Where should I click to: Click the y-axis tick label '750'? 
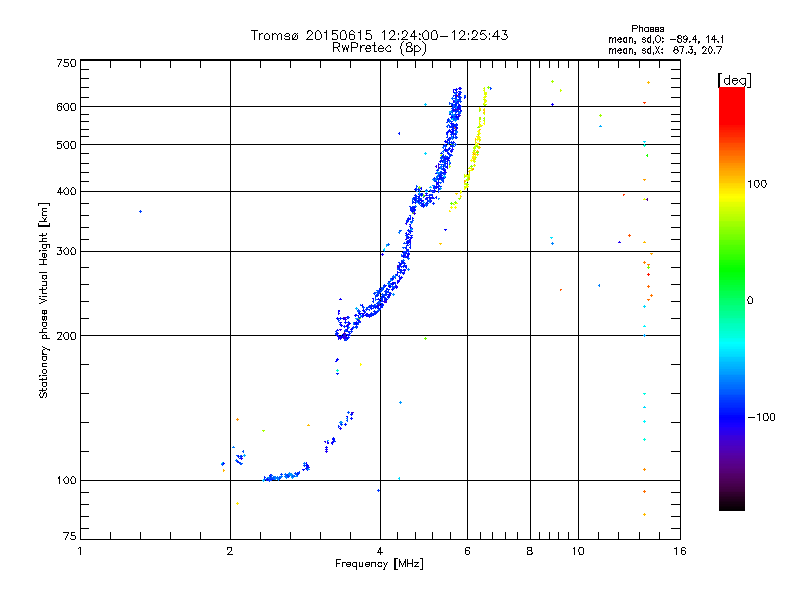[x=66, y=63]
